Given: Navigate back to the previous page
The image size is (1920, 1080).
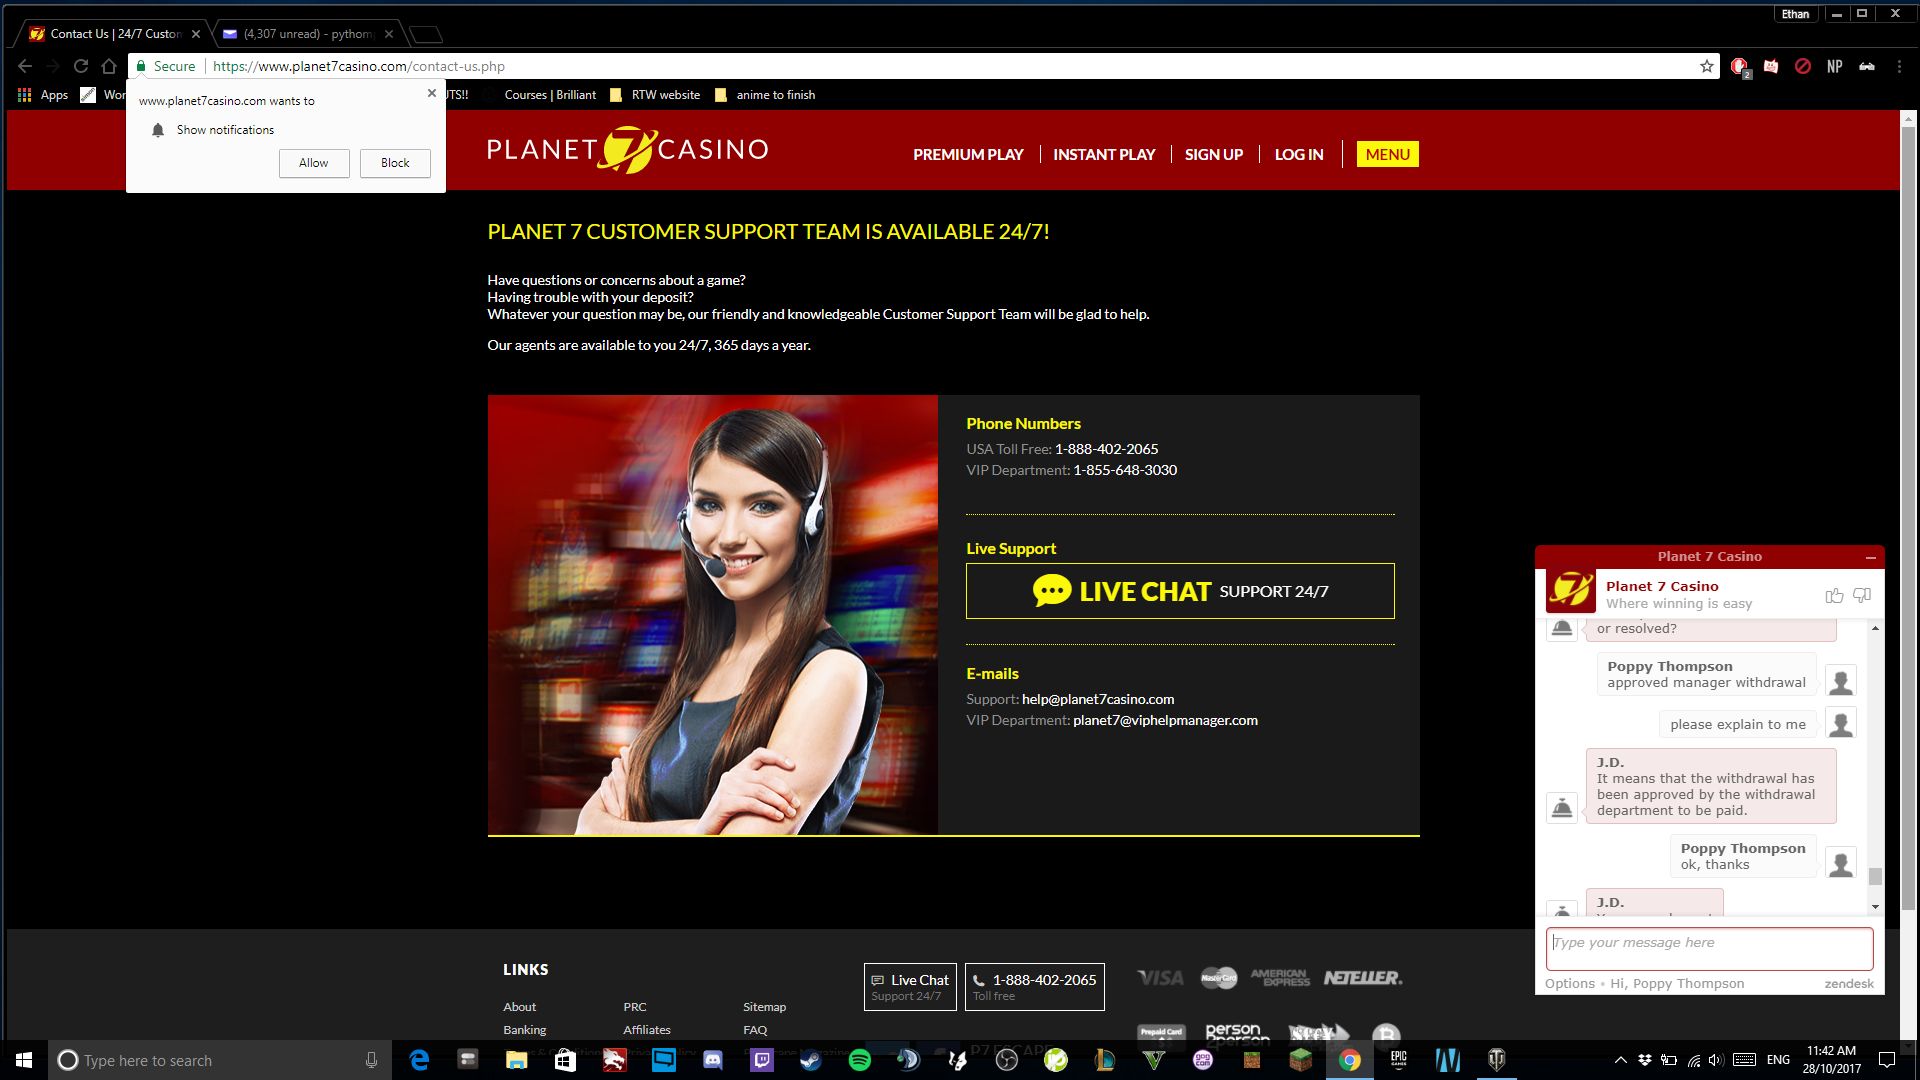Looking at the screenshot, I should click(x=25, y=66).
